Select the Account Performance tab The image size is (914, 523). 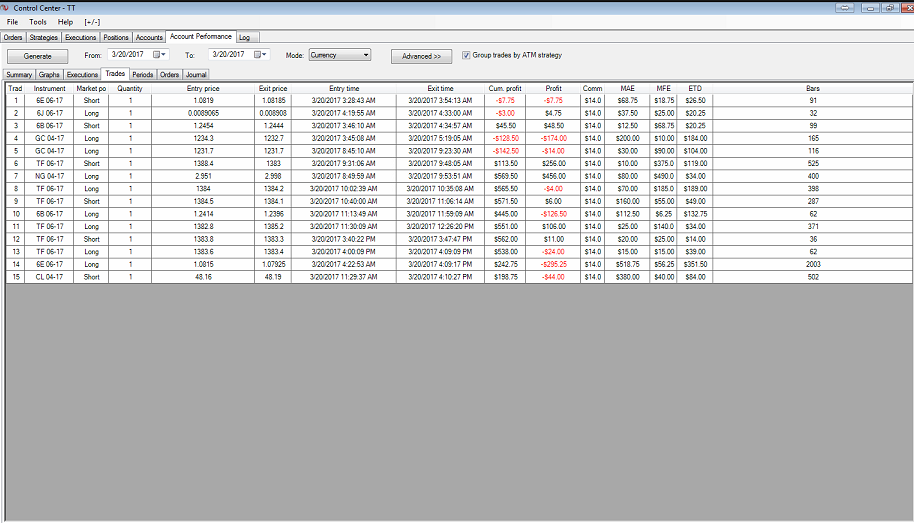[x=201, y=36]
